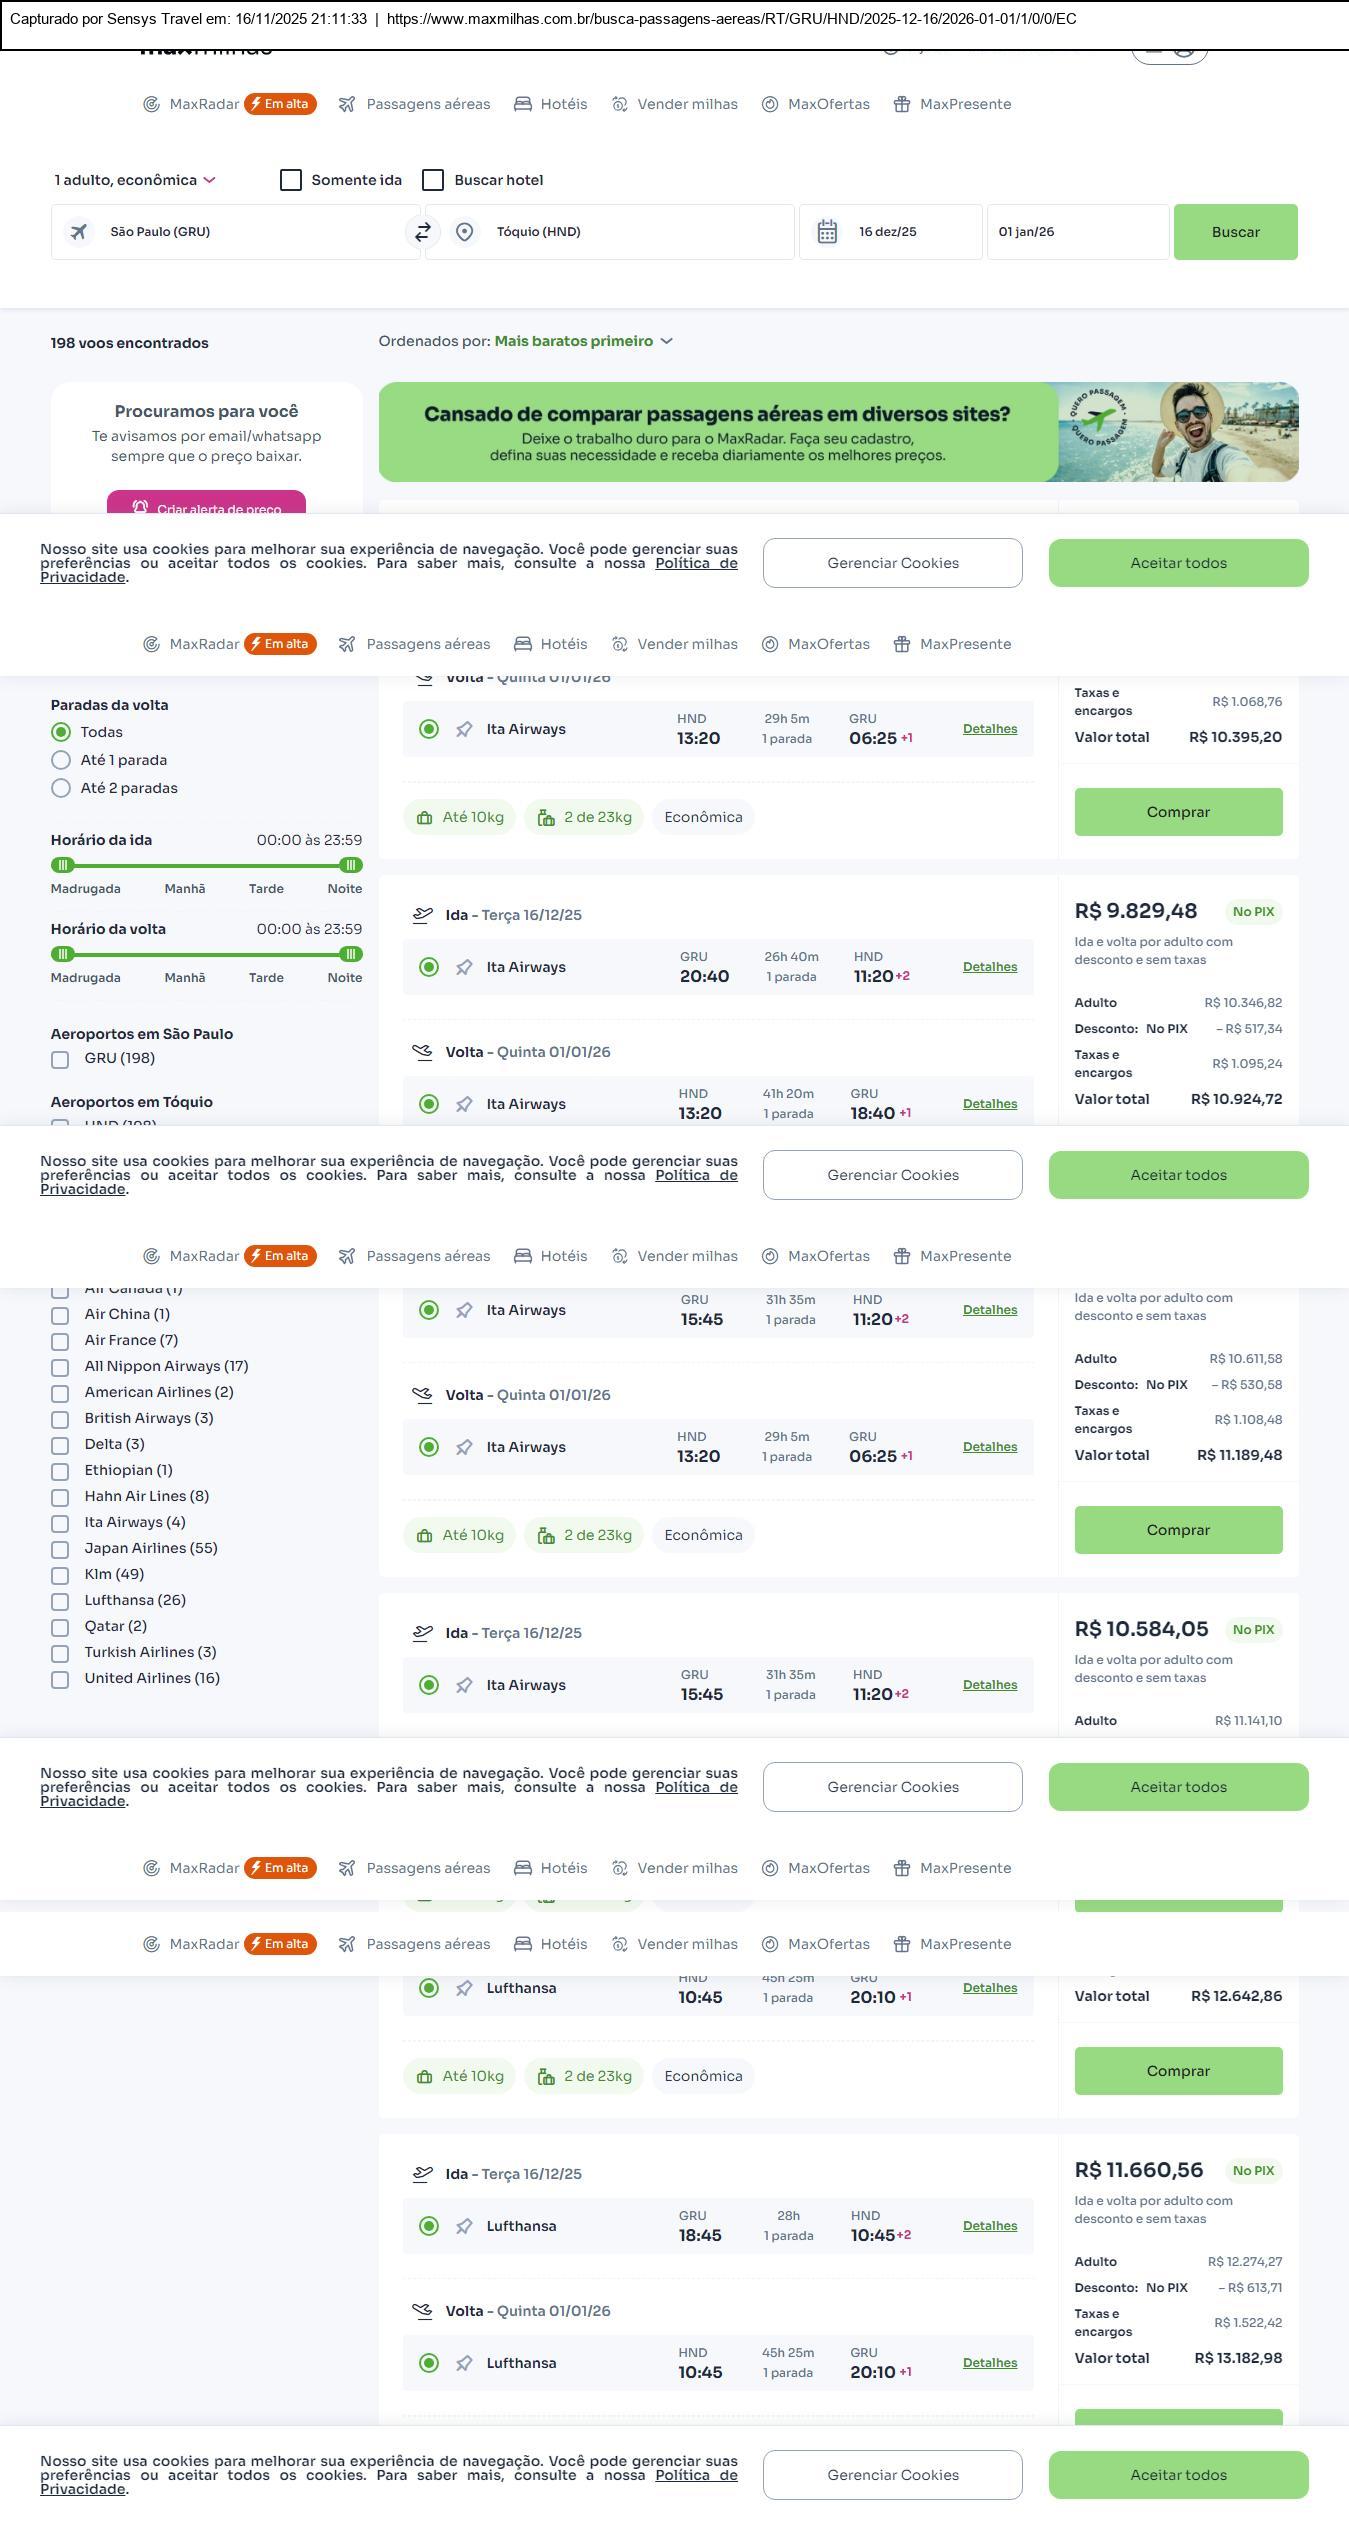The height and width of the screenshot is (2524, 1349).
Task: Expand the Mais baratos primeiro sort dropdown
Action: 583,341
